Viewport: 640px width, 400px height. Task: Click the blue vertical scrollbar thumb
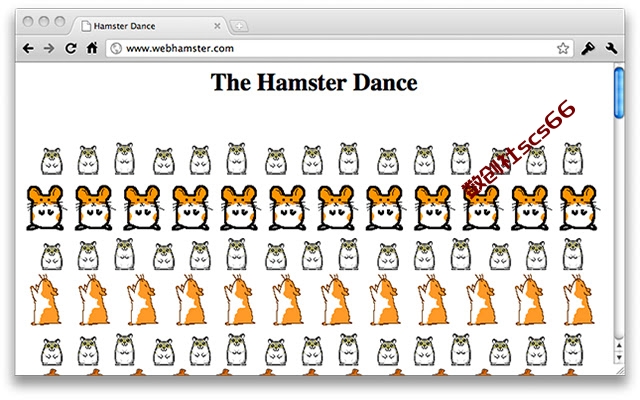[x=619, y=93]
